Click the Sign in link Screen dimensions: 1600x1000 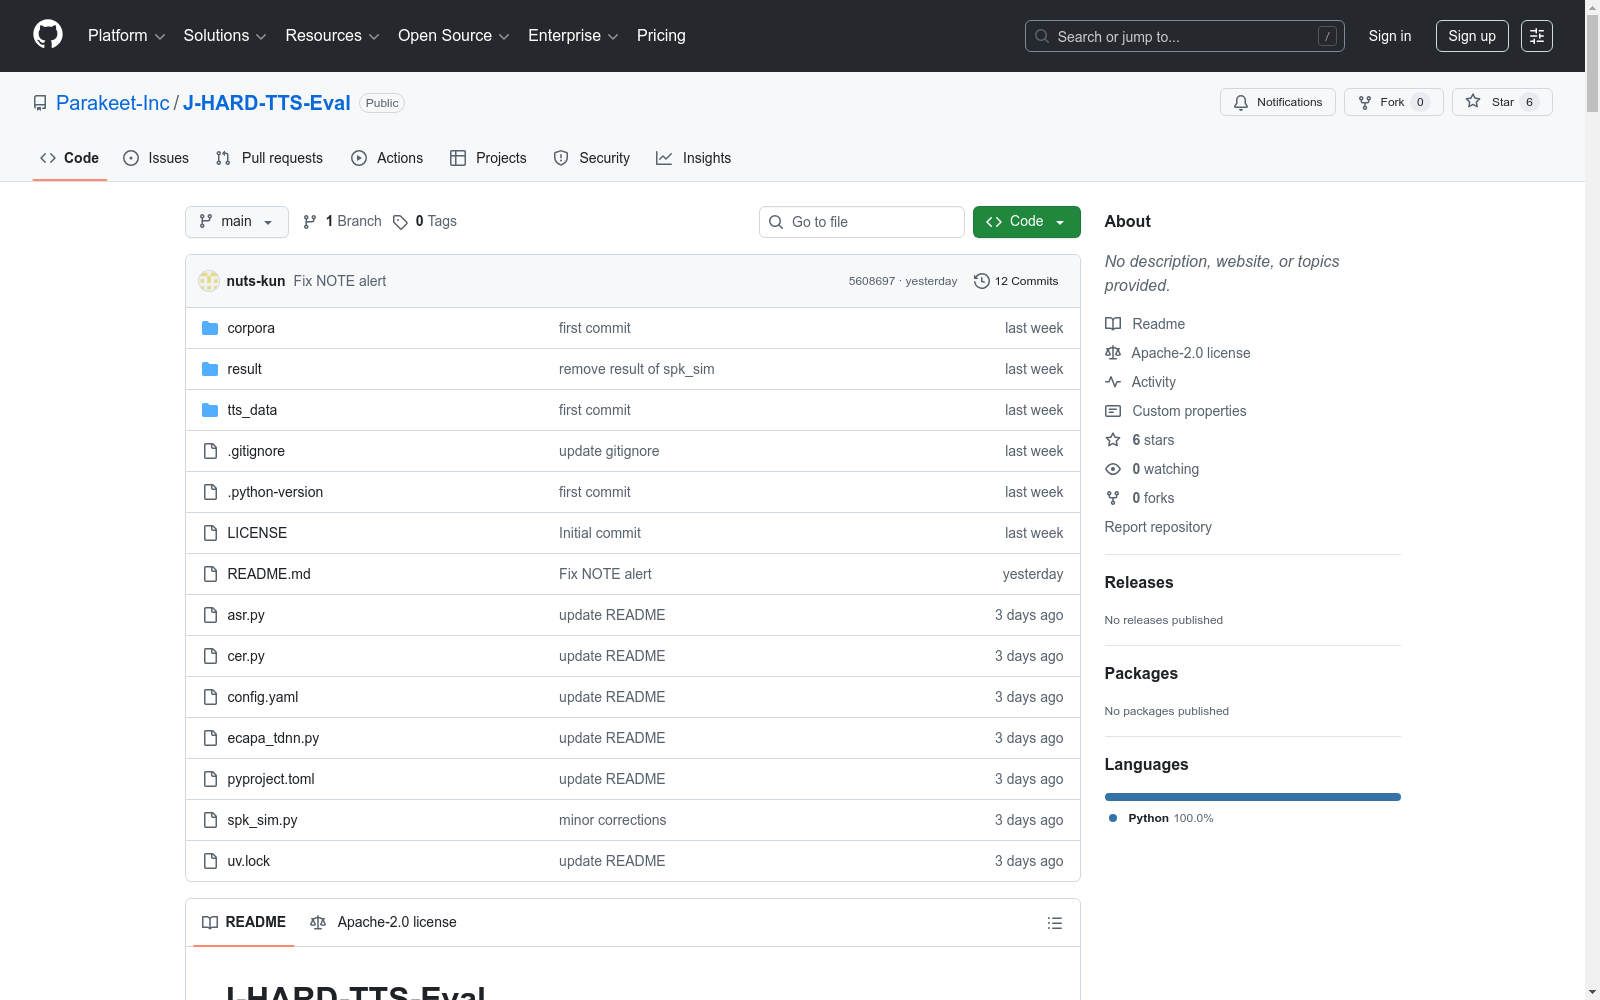point(1390,36)
